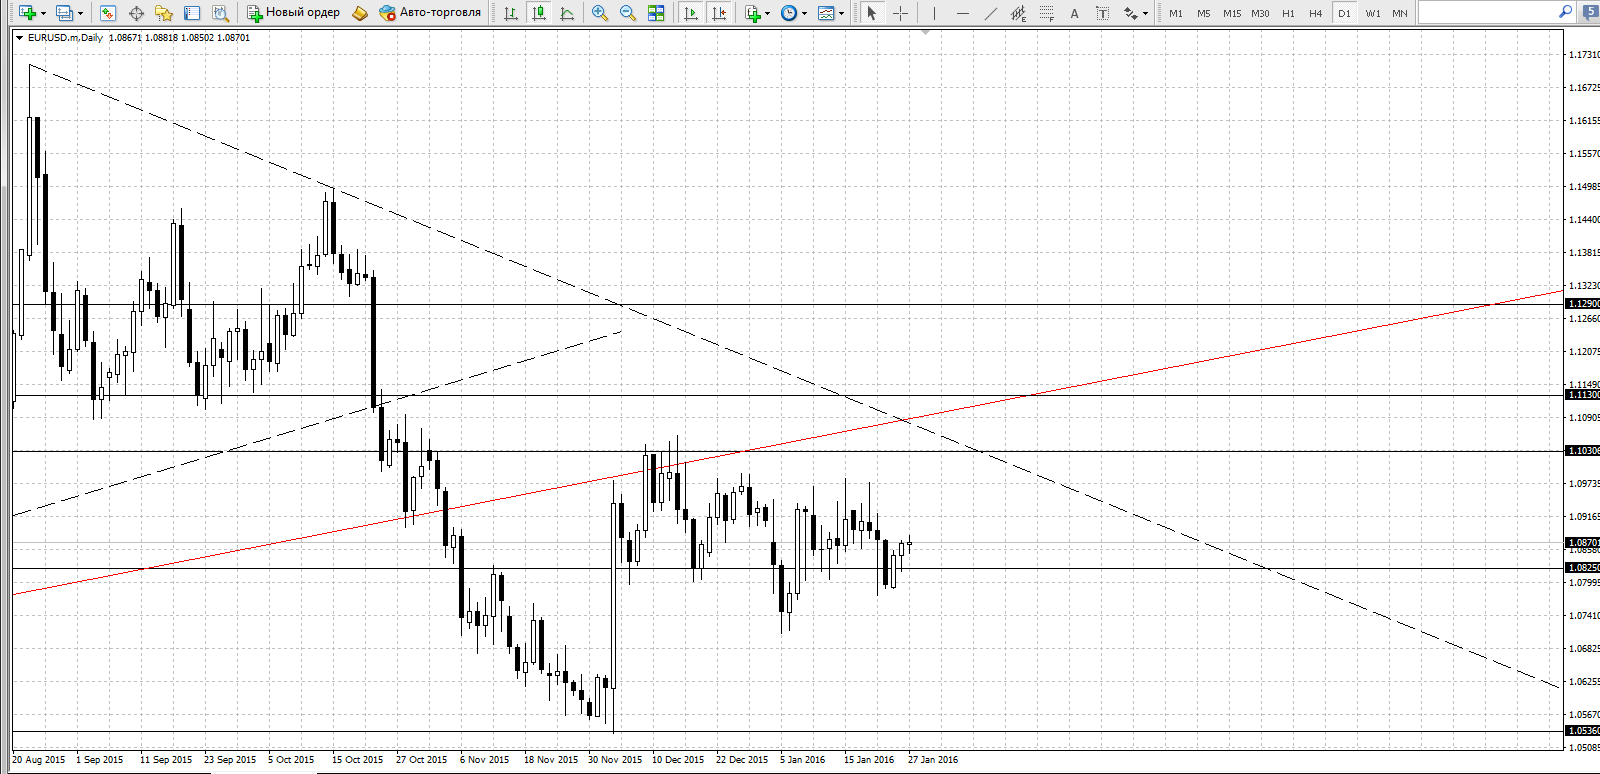Screen dimensions: 1600x774
Task: Show the Market Watch panel
Action: pyautogui.click(x=108, y=13)
